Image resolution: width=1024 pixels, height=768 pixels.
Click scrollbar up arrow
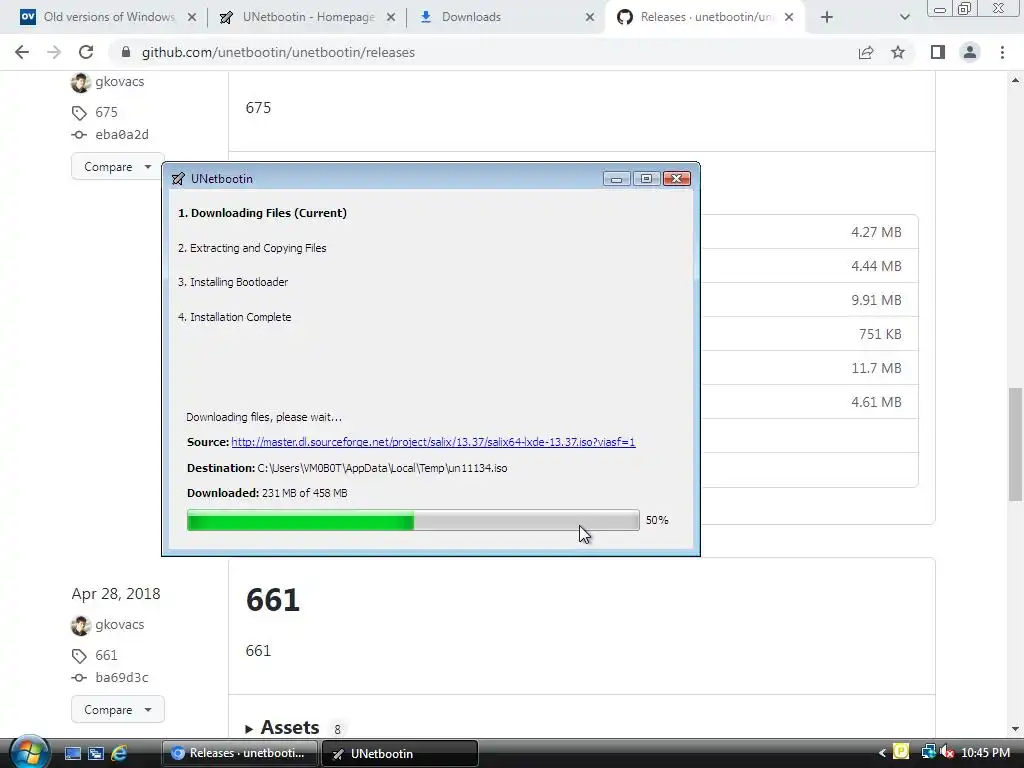pos(1015,80)
